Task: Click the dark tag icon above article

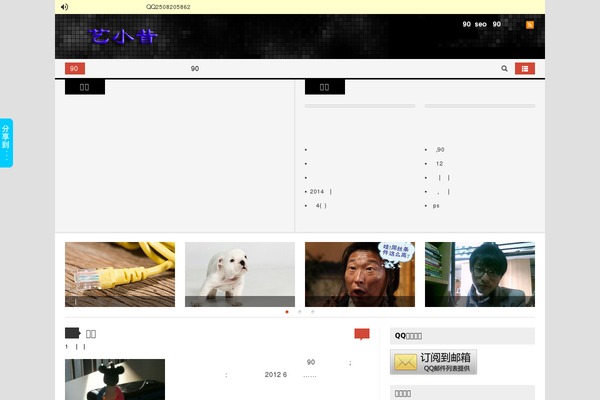Action: point(73,333)
